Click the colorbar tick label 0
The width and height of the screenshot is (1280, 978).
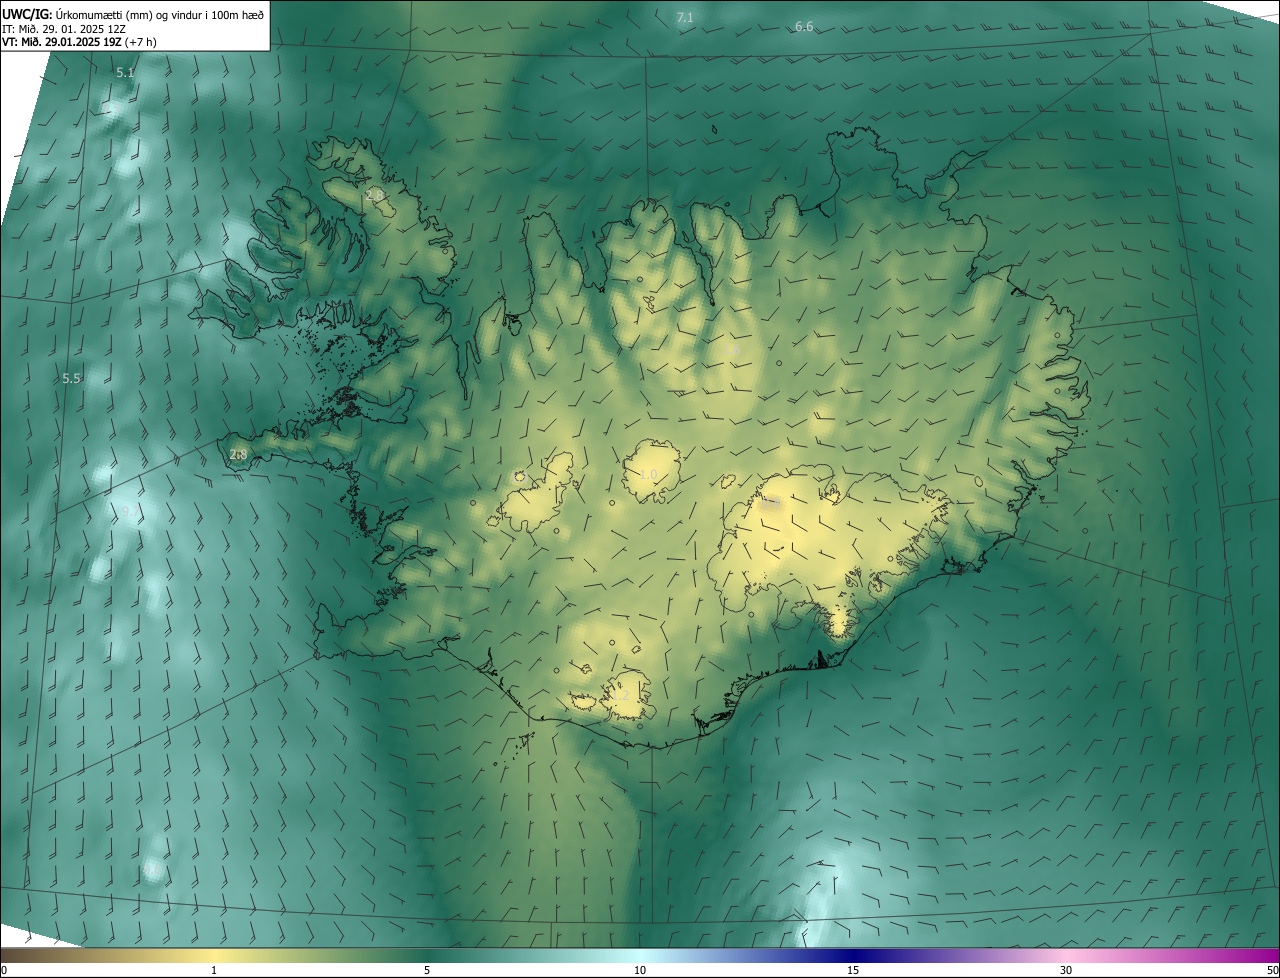tap(4, 971)
